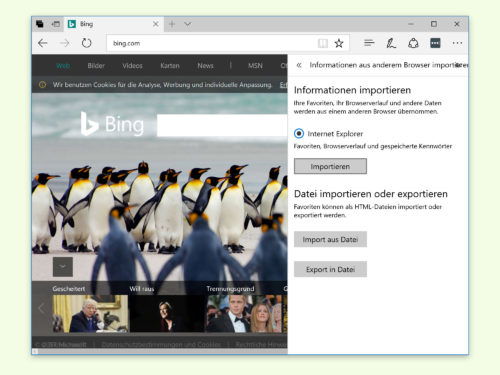The width and height of the screenshot is (500, 375).
Task: Show tab previews chevron
Action: click(188, 24)
